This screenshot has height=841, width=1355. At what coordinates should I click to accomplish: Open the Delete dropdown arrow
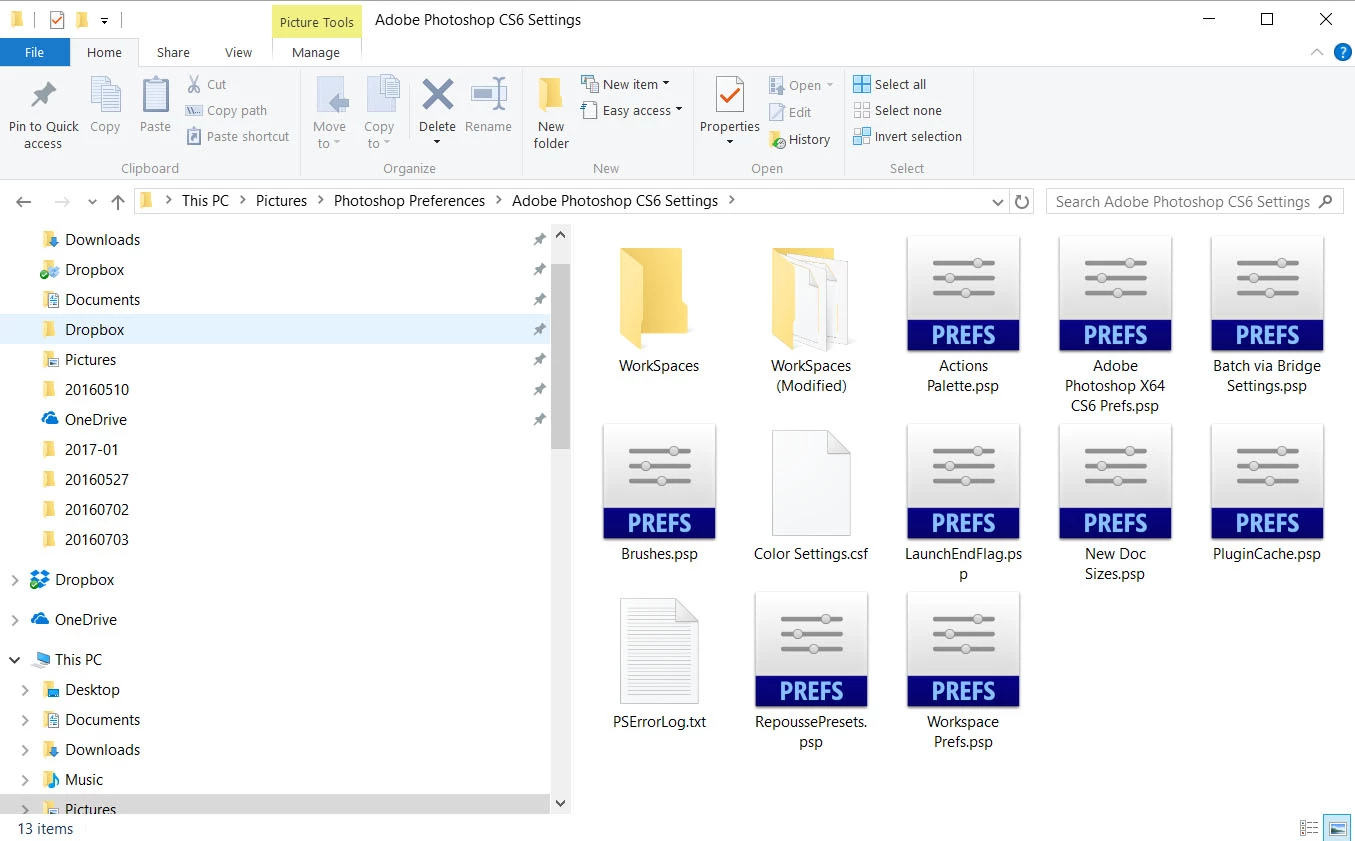[437, 142]
